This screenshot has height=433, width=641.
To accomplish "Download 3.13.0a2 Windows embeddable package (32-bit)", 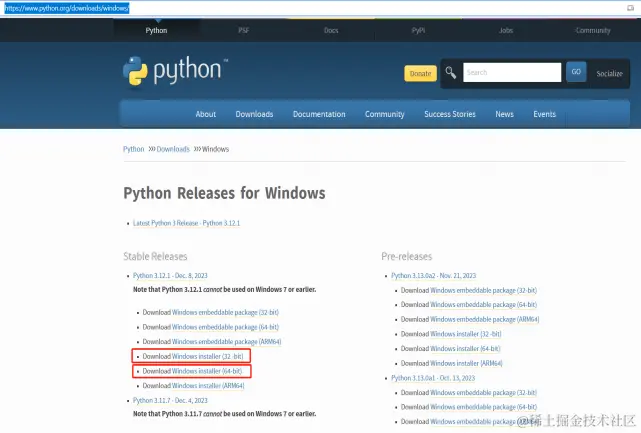I will coord(484,290).
